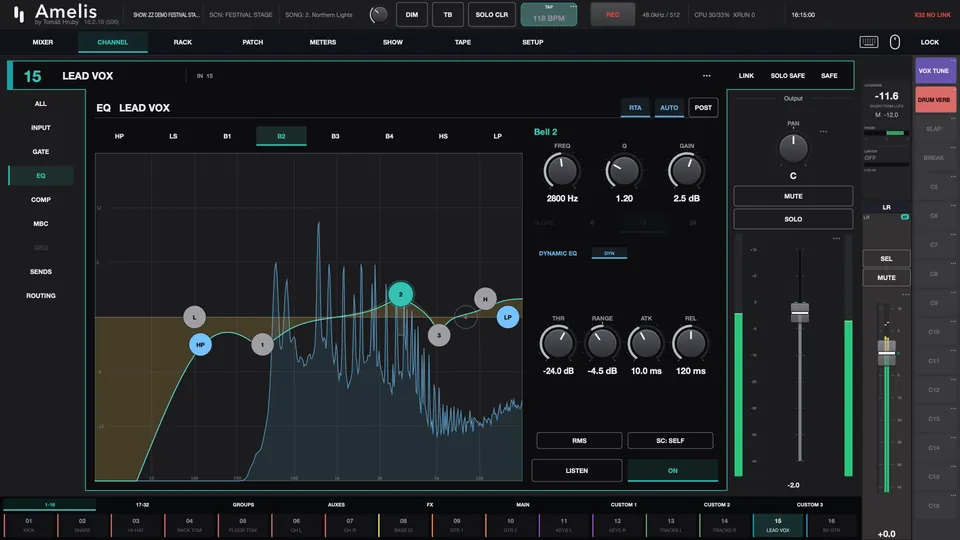Toggle RTA analyzer display
The image size is (960, 540).
point(635,108)
